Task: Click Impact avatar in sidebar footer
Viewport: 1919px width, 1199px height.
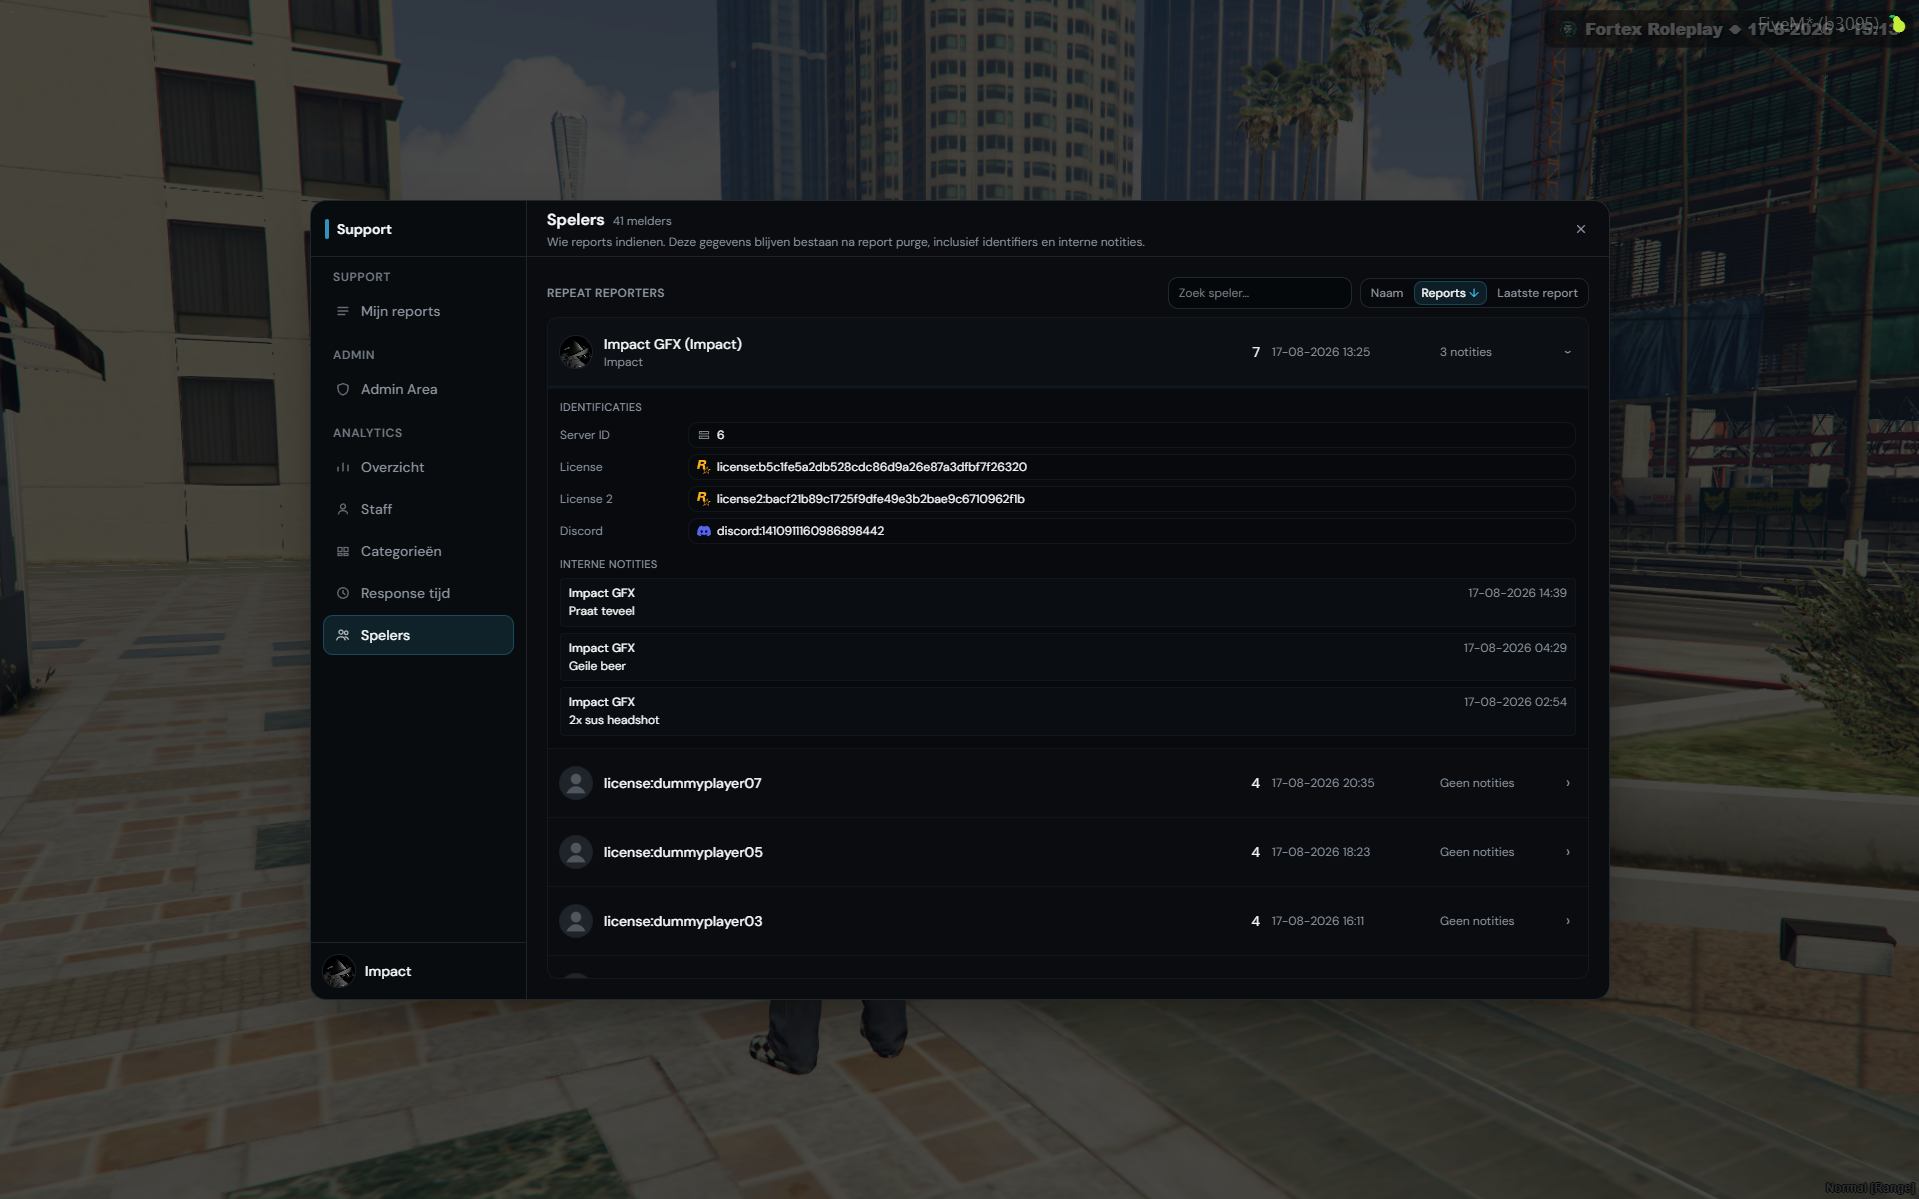Action: click(339, 971)
